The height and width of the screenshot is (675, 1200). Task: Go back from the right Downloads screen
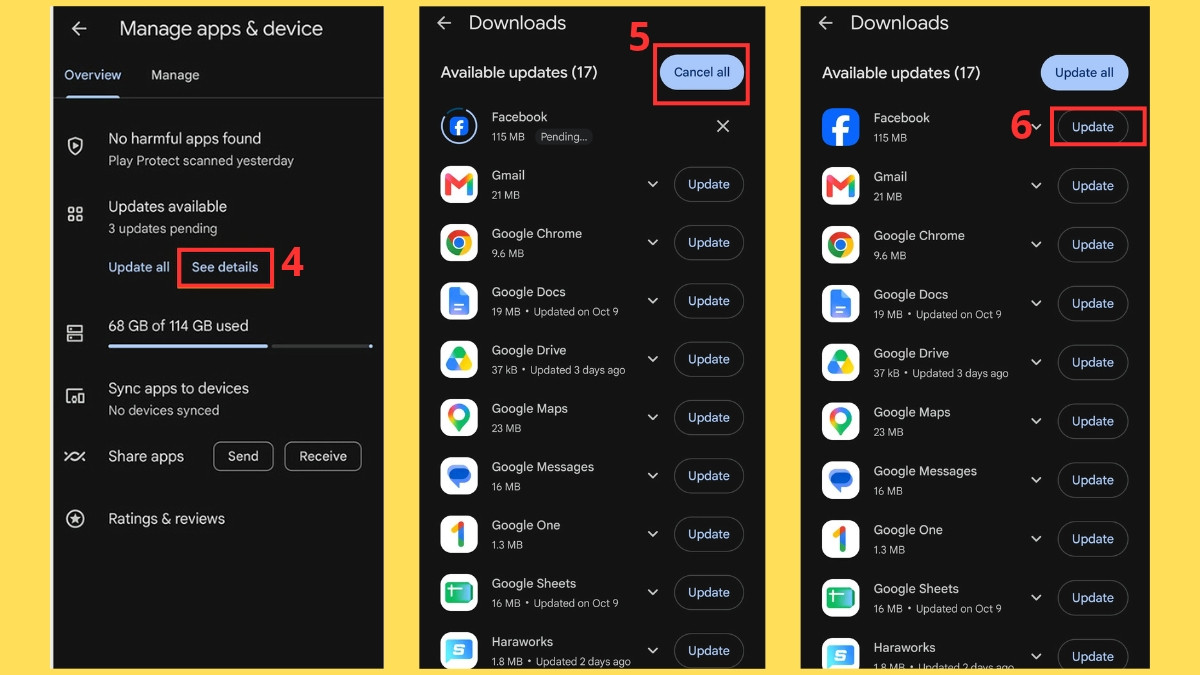pos(826,23)
